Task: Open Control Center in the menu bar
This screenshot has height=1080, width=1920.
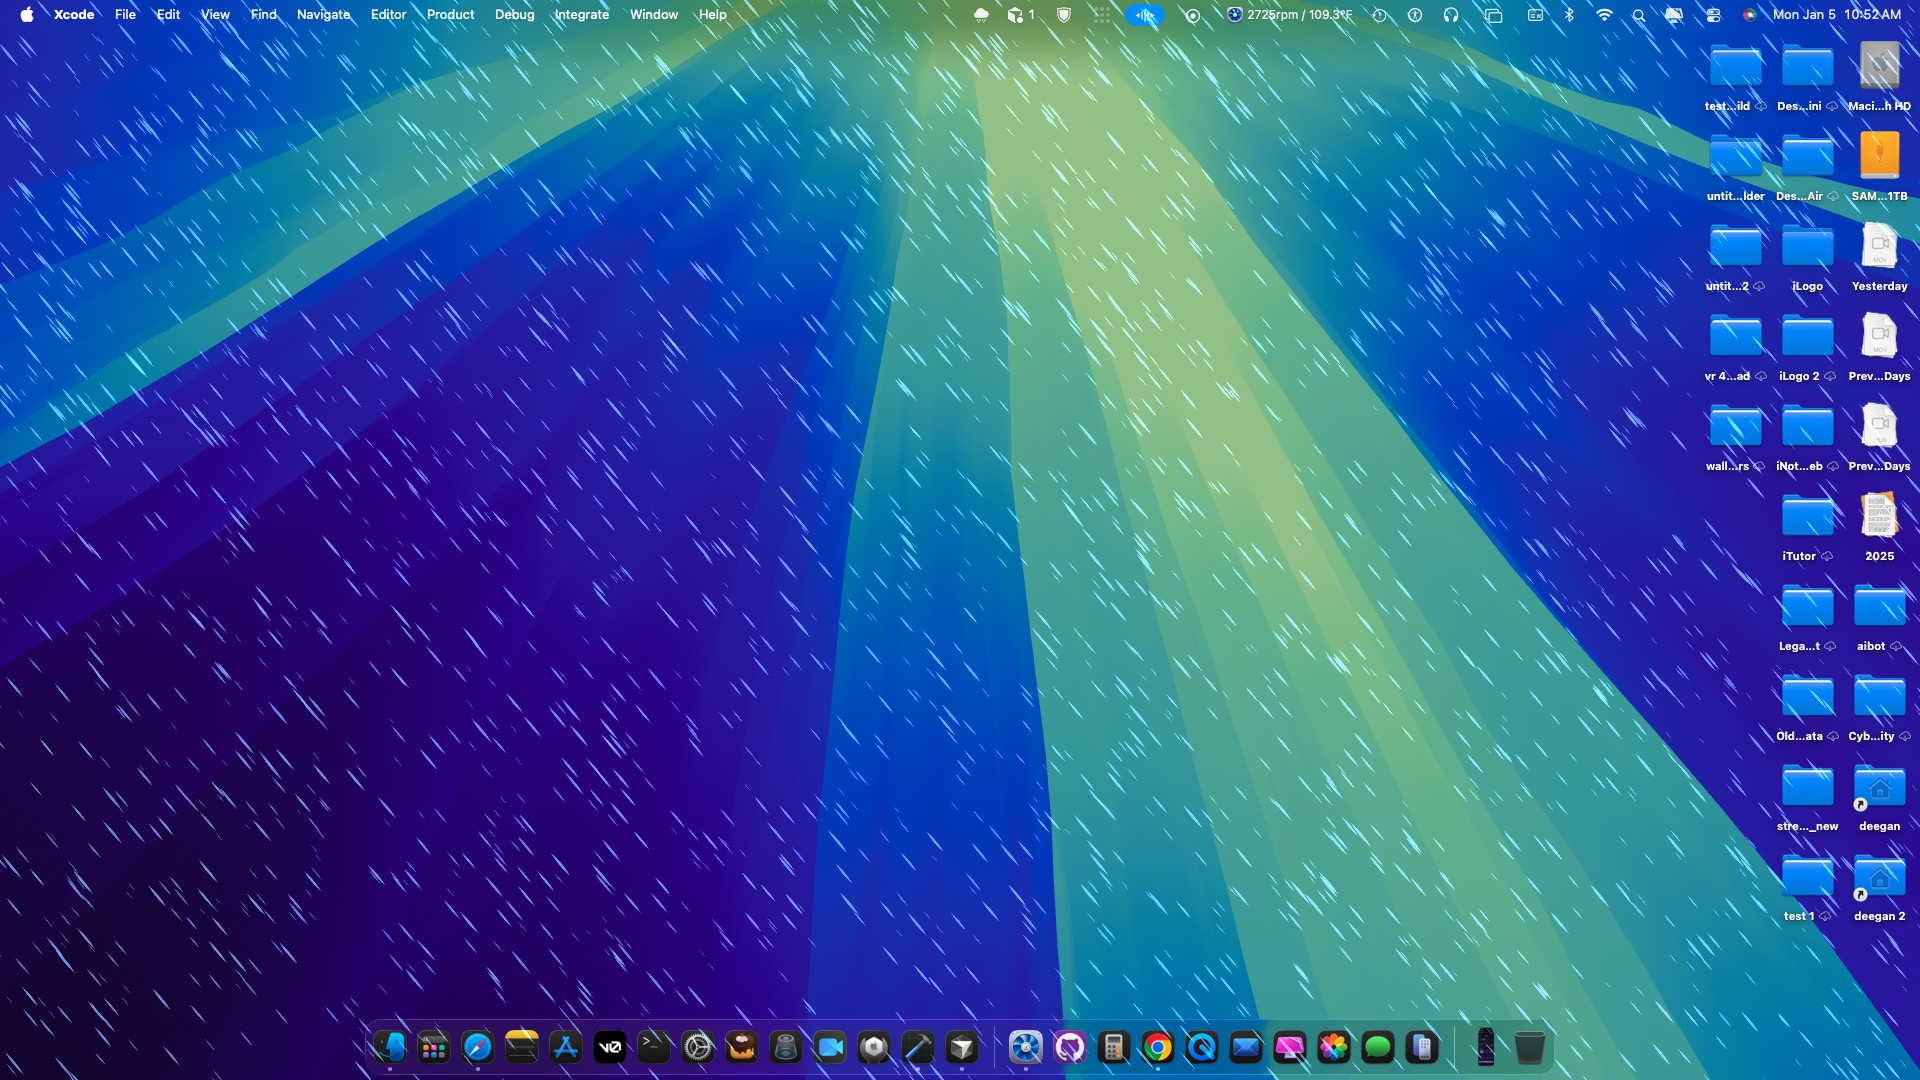Action: 1713,15
